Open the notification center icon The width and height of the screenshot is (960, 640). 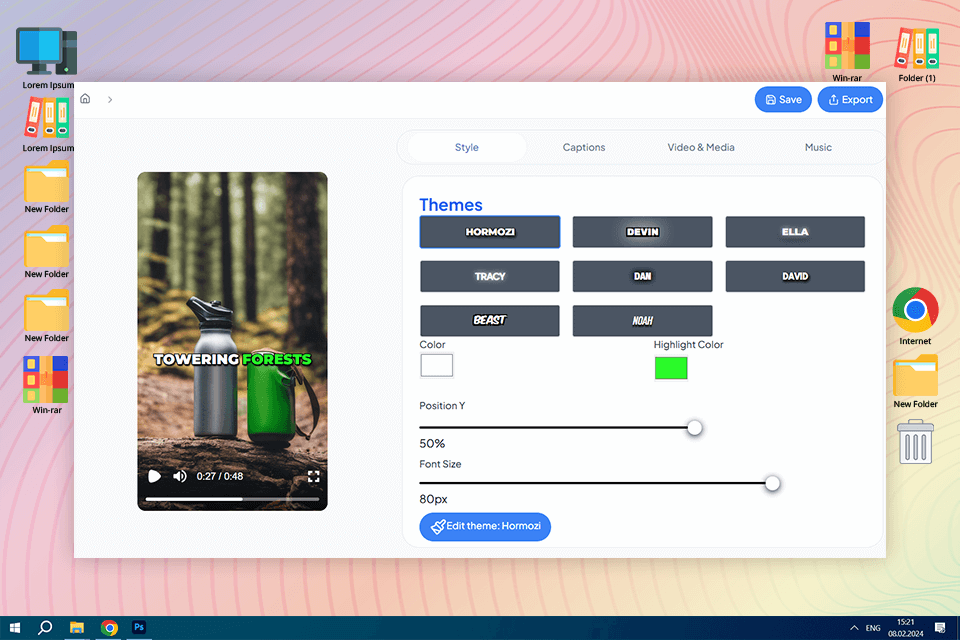click(x=940, y=628)
